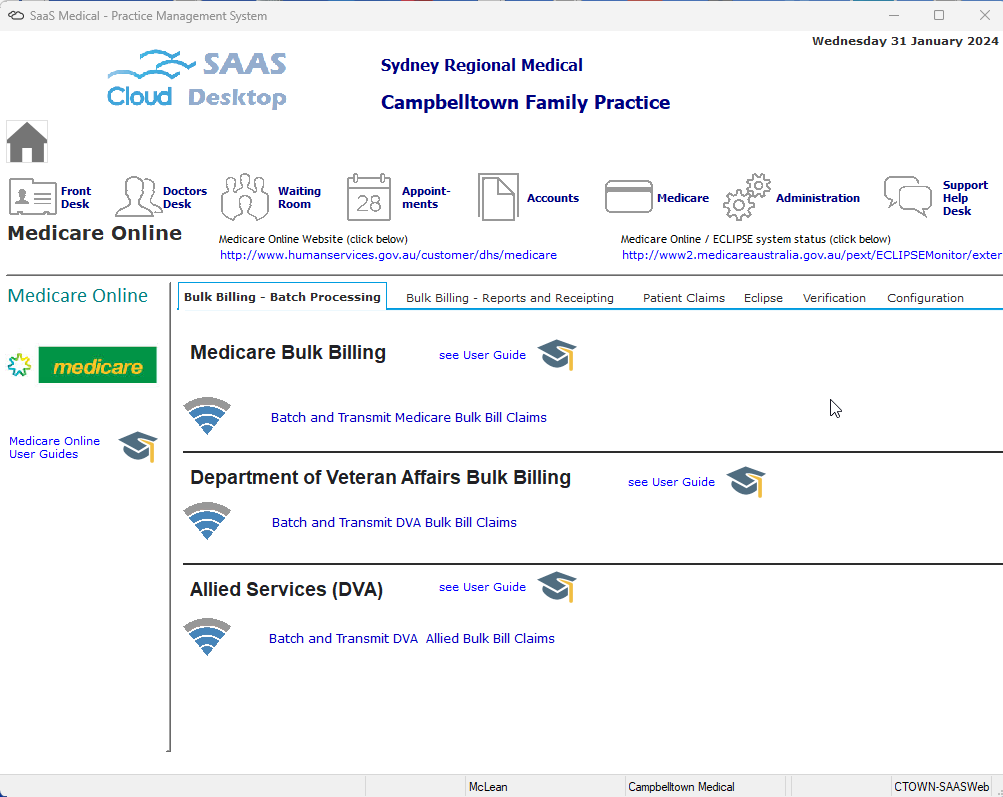Click the SAAS Cloud Desktop logo
This screenshot has width=1003, height=797.
pos(197,79)
